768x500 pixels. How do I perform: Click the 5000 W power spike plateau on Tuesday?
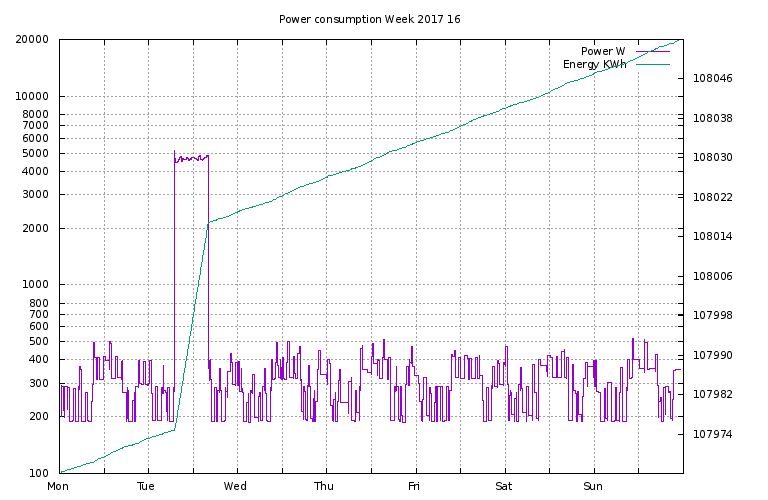pos(192,158)
